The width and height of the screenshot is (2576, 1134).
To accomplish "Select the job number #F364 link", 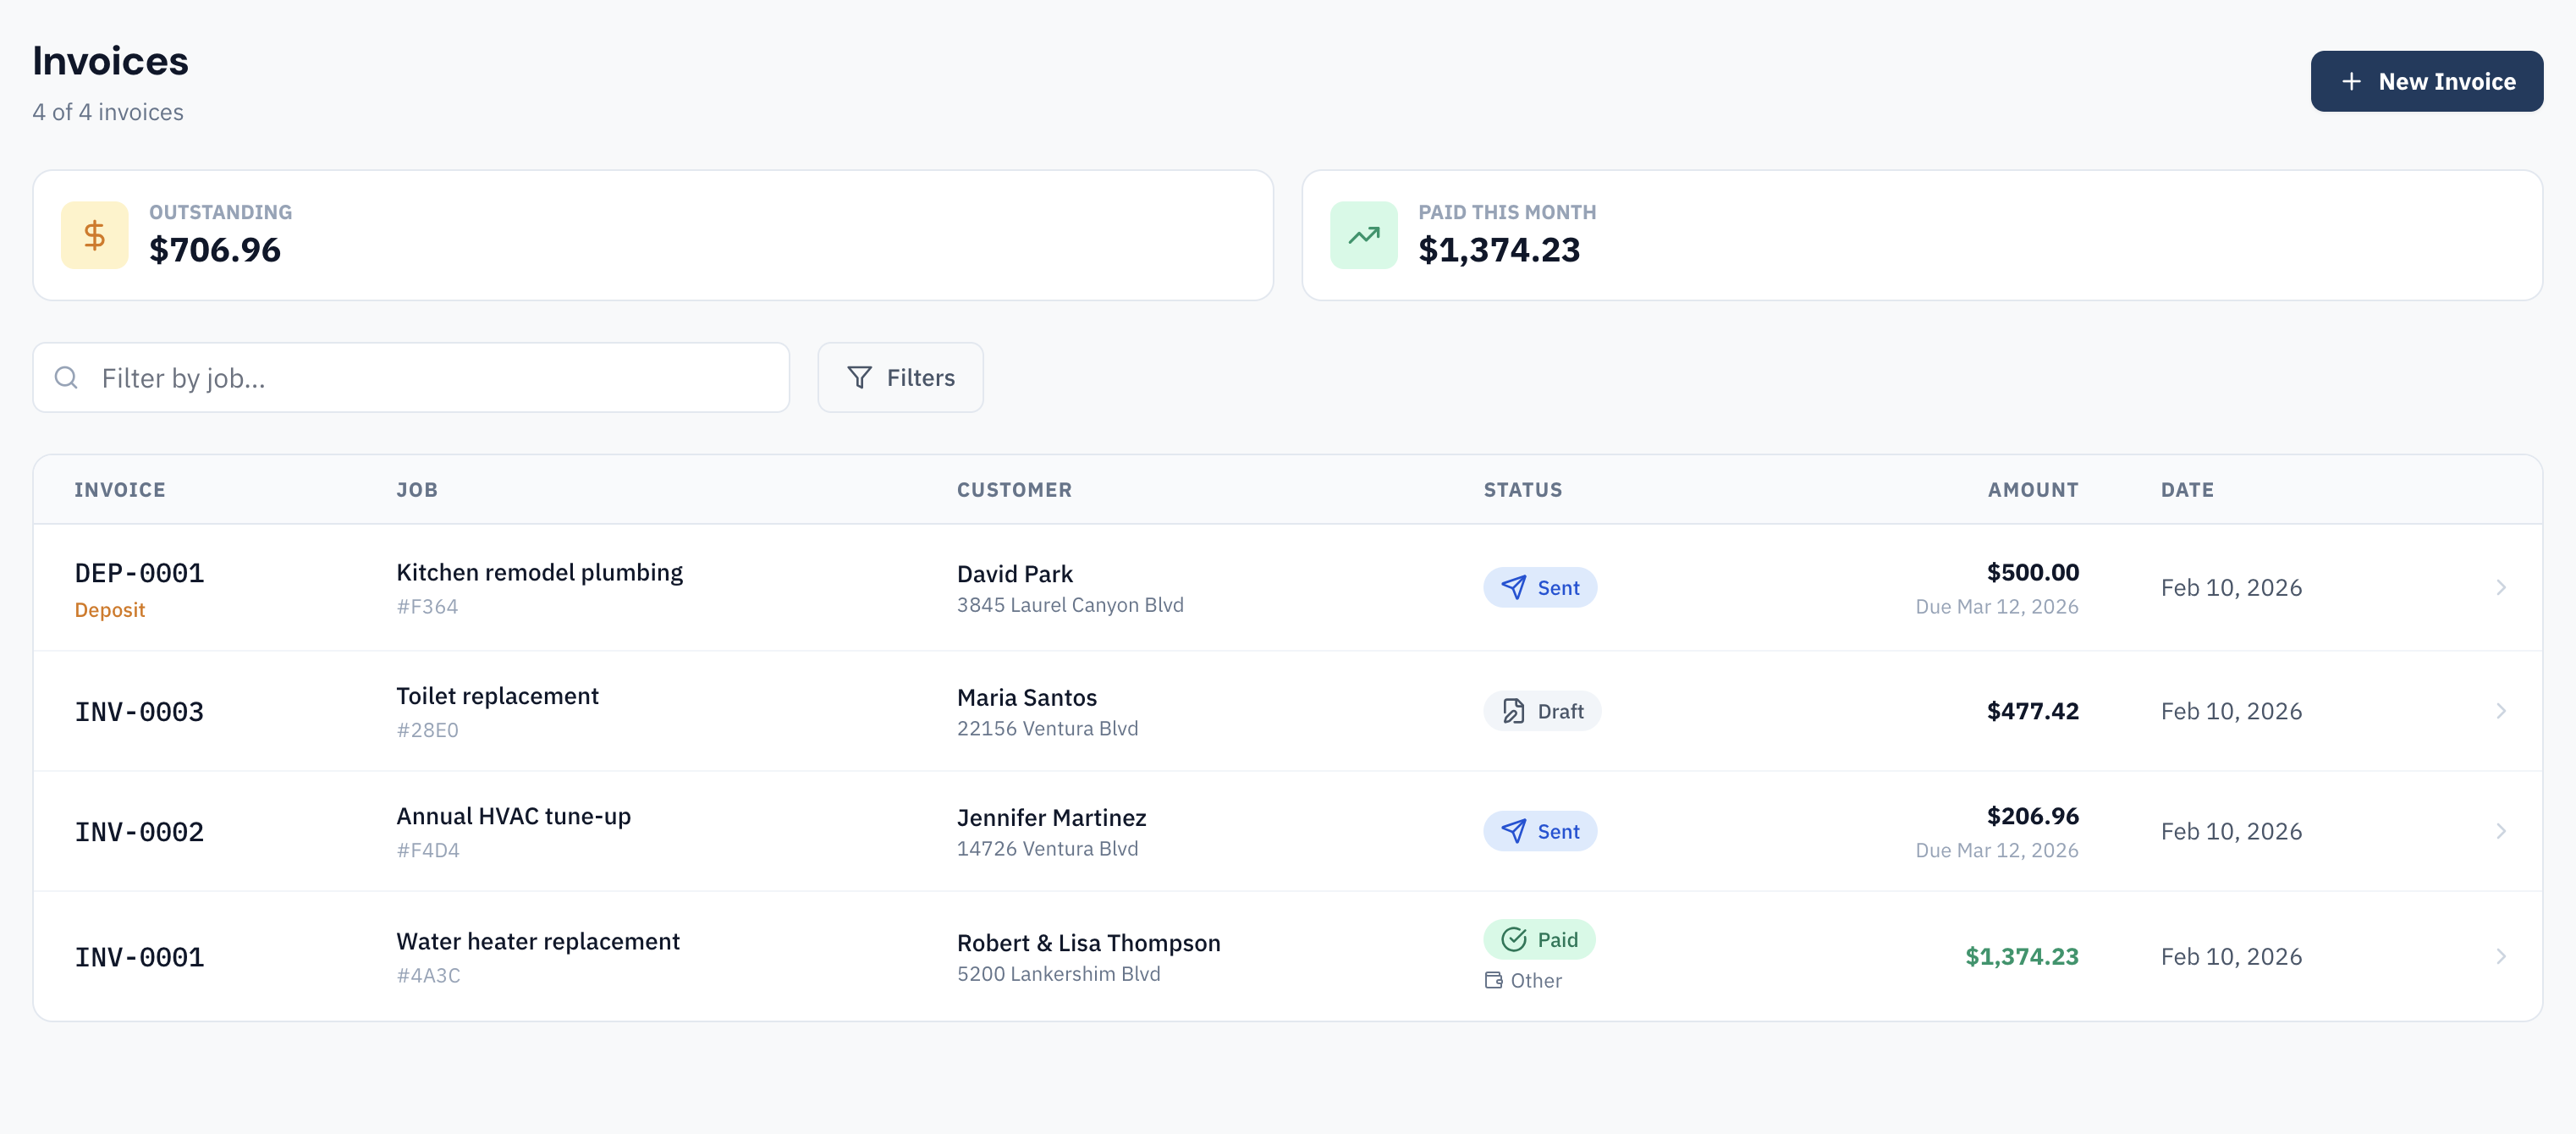I will [x=427, y=605].
